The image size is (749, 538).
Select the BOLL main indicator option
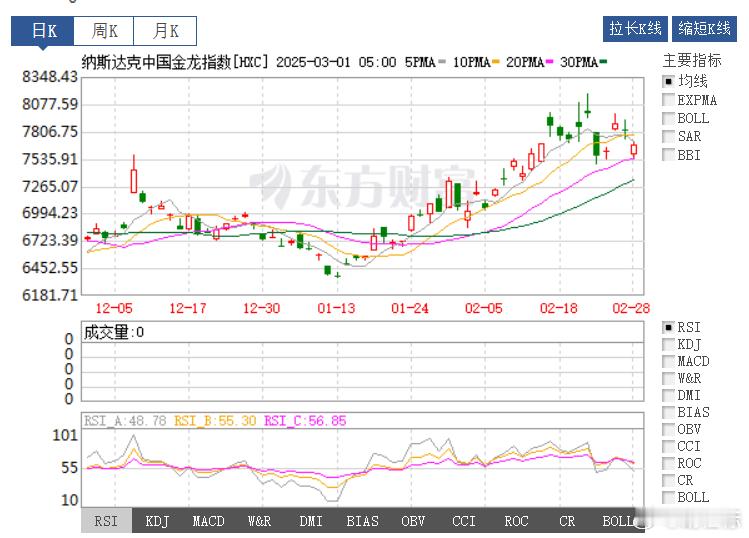[x=668, y=118]
